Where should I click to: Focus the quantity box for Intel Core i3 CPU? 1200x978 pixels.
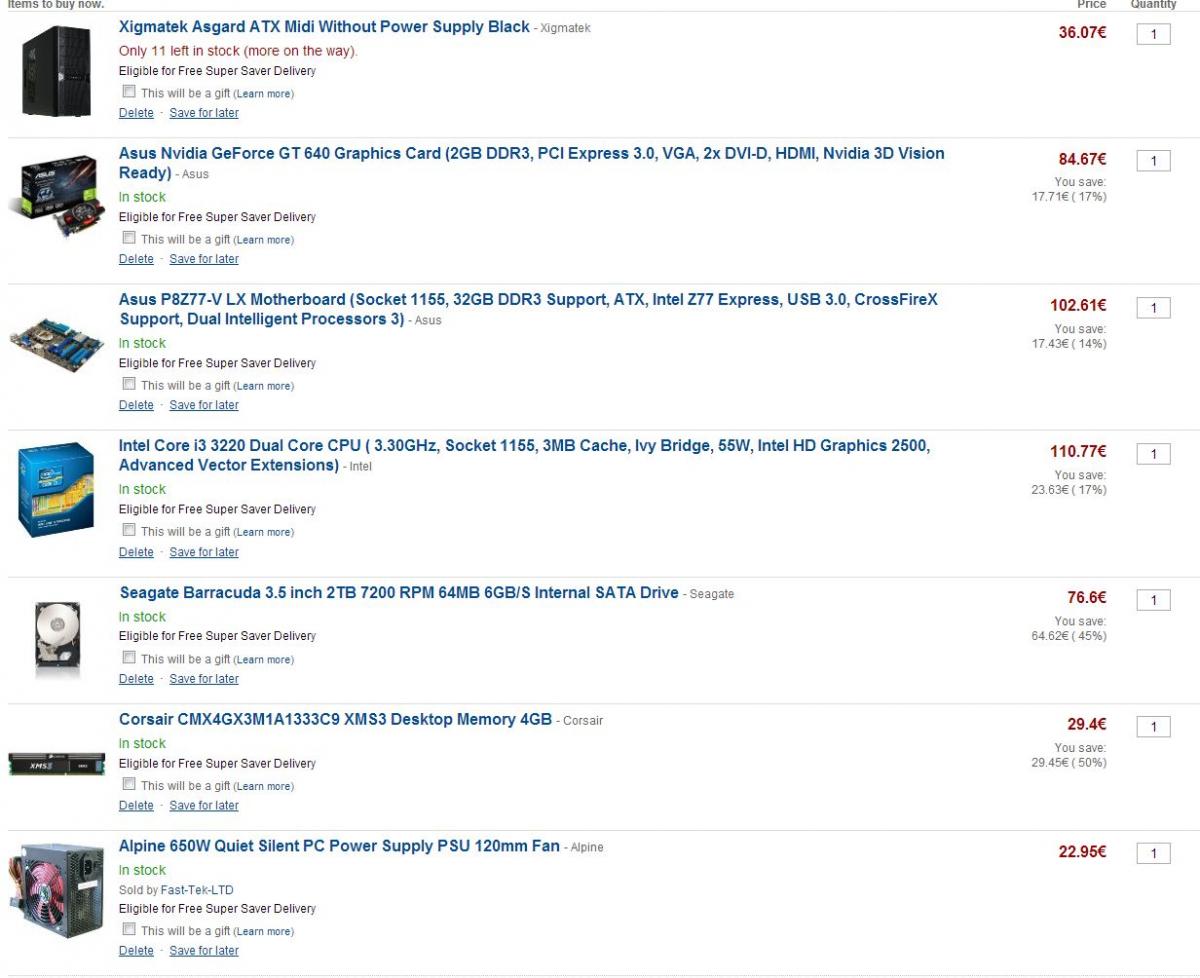point(1153,454)
